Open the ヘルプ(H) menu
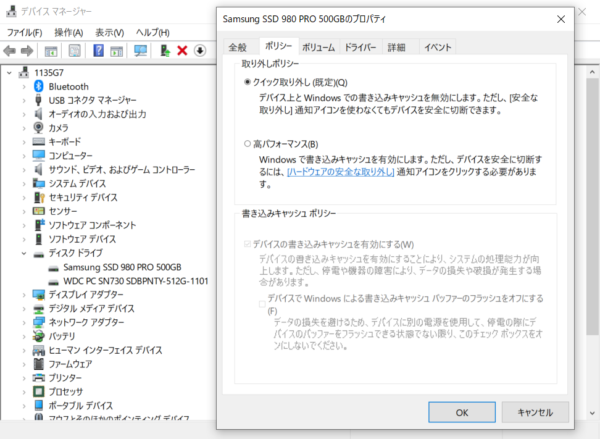Viewport: 600px width, 439px height. tap(153, 33)
